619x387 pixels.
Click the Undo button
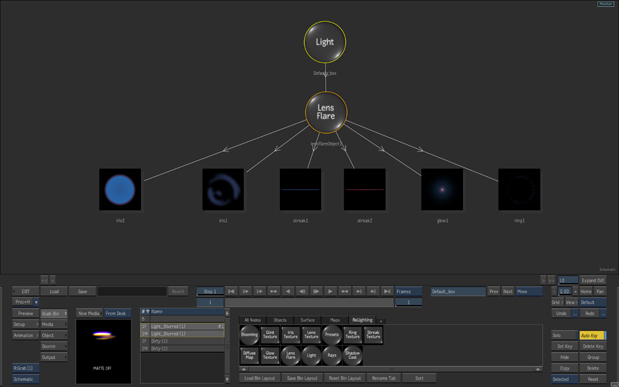[561, 313]
